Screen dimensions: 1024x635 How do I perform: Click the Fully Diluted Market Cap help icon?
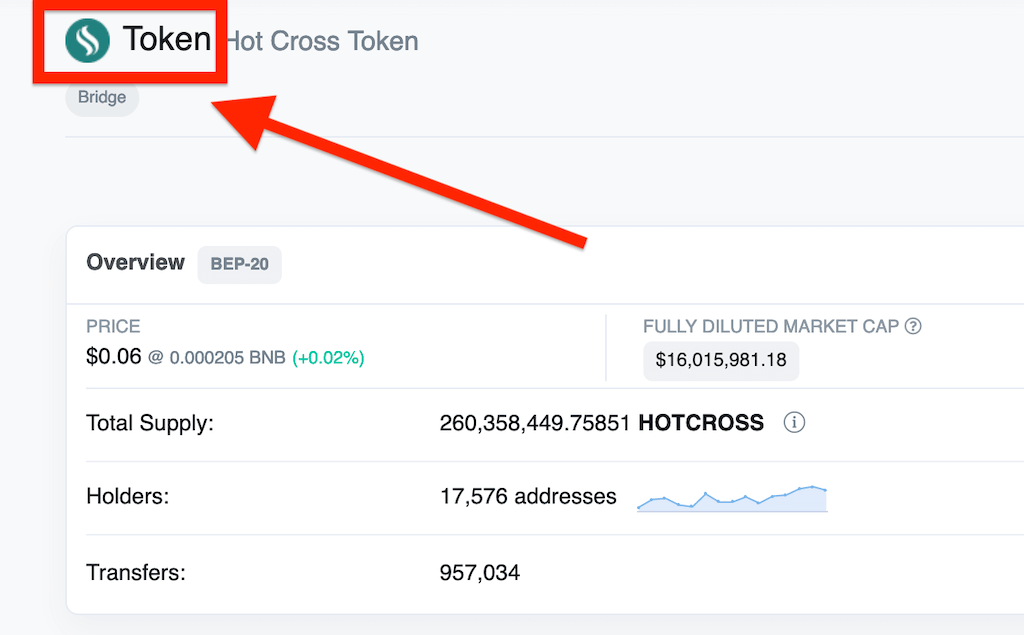point(913,326)
